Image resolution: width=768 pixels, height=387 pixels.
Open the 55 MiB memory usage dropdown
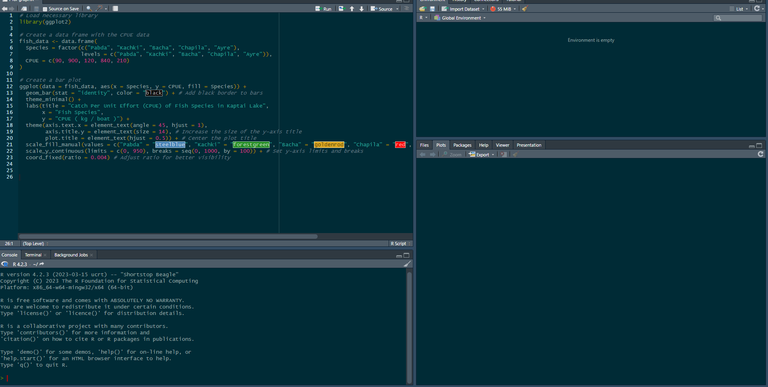[x=503, y=9]
